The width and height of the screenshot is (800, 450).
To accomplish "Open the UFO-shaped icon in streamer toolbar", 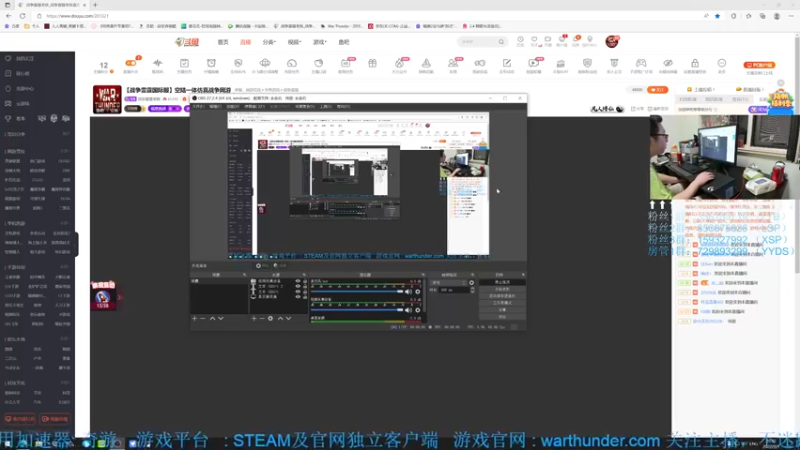I will pos(265,63).
